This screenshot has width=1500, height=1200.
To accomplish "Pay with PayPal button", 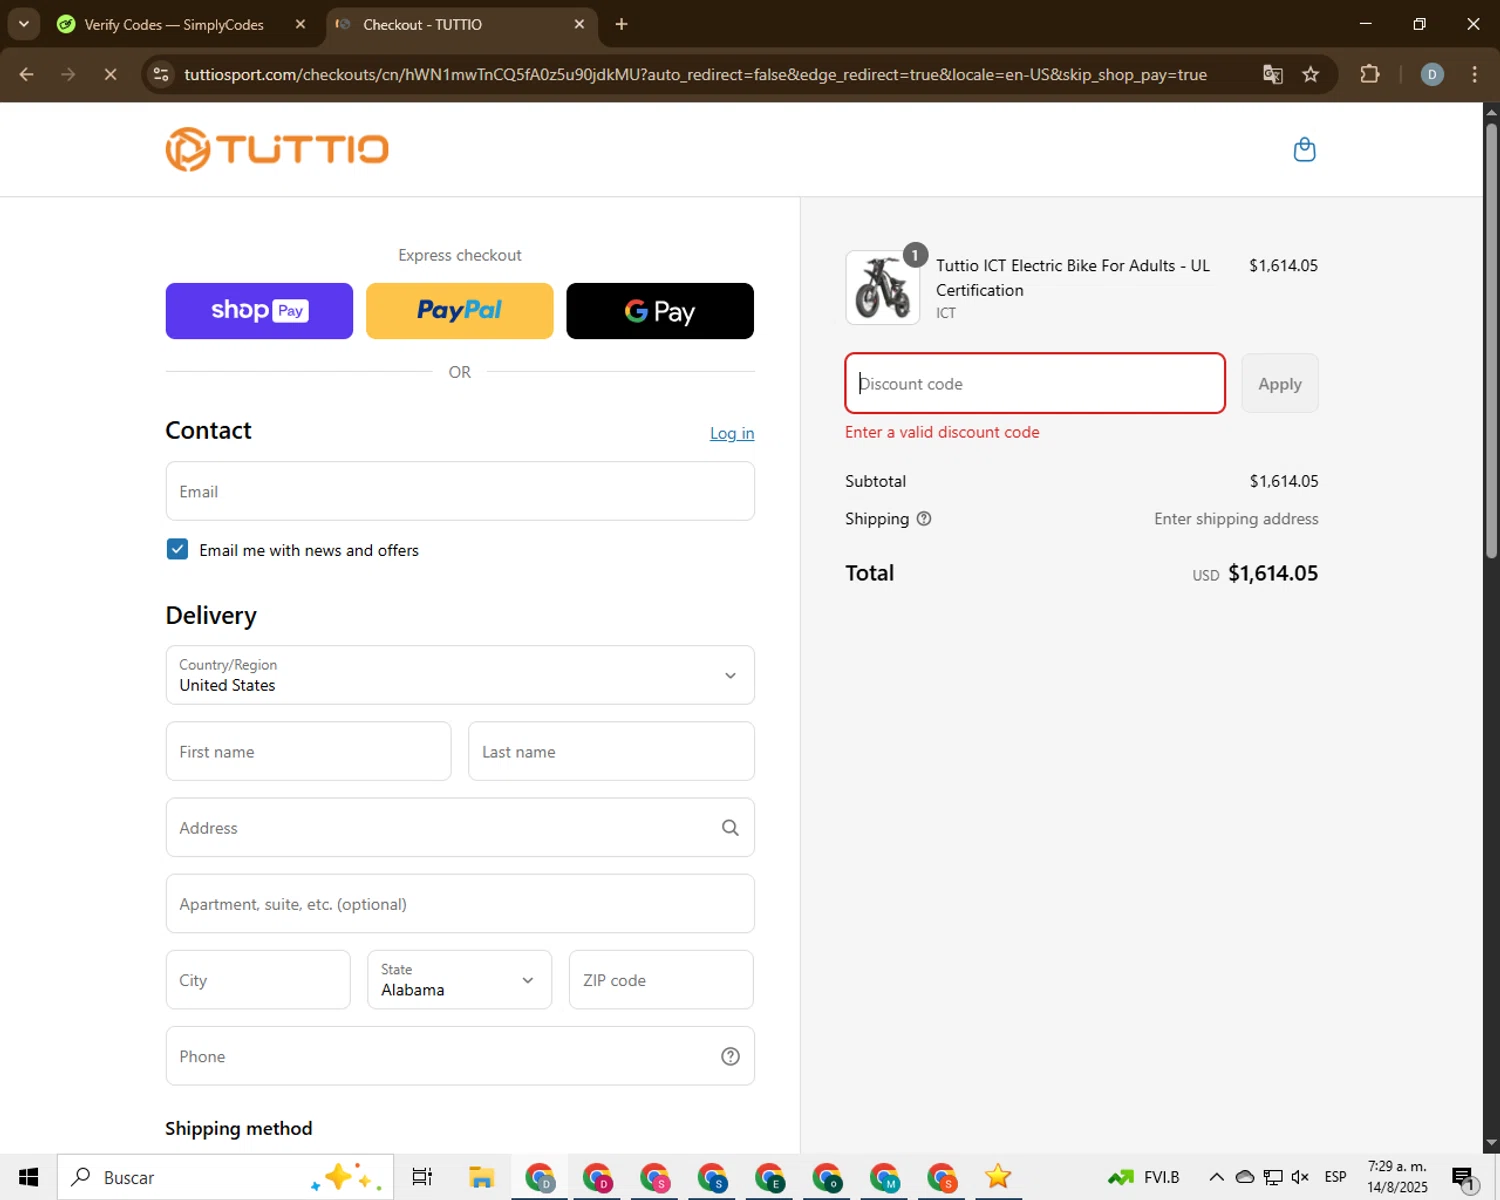I will [x=459, y=311].
